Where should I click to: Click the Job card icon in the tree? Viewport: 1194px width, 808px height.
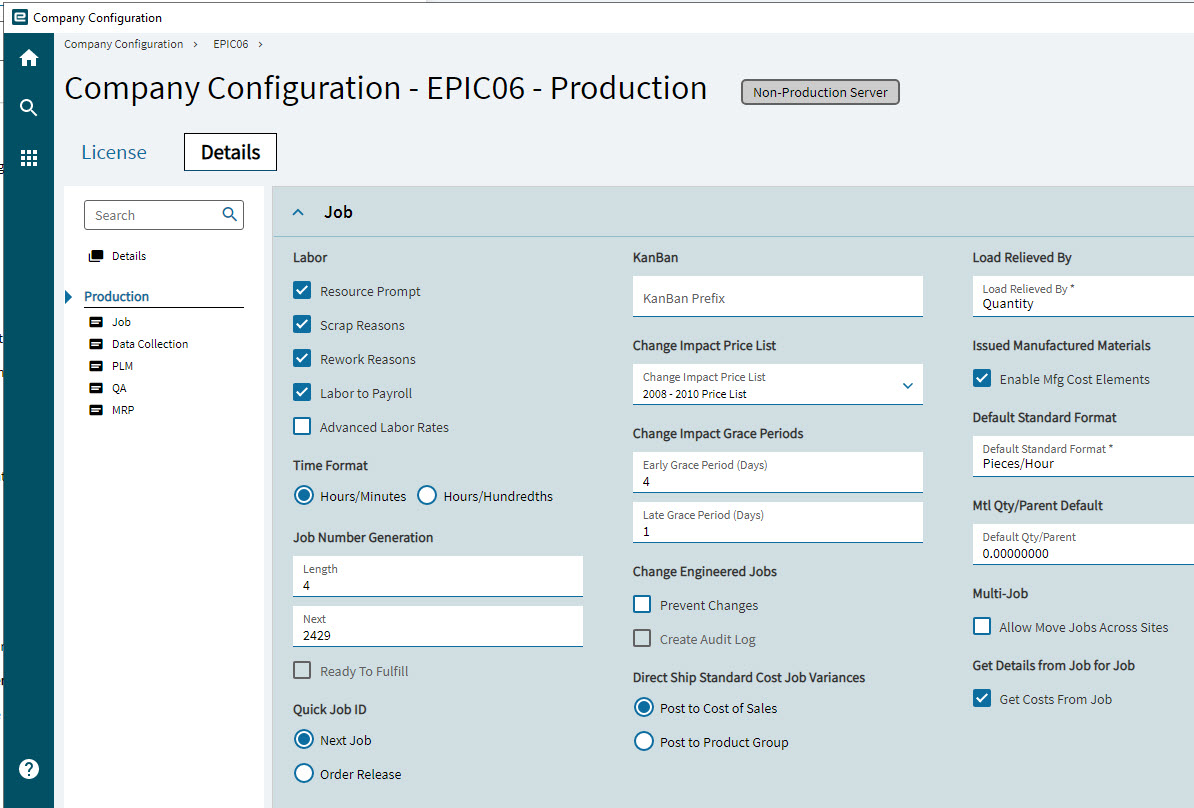(96, 322)
